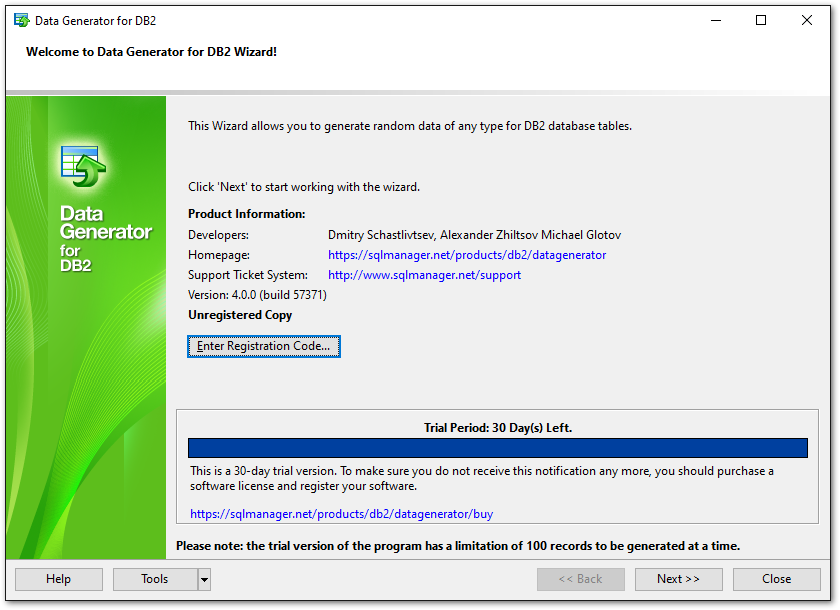Click the 'Data Generator for DB2' sidebar title
840x610 pixels.
point(106,238)
